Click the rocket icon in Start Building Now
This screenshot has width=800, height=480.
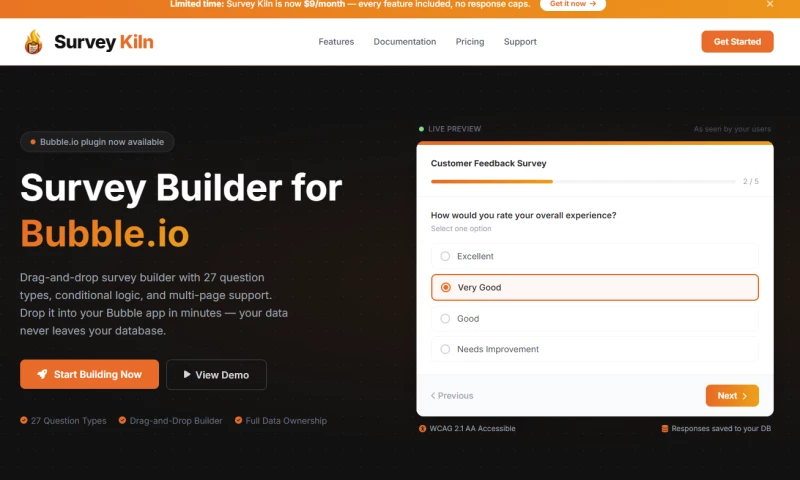click(42, 374)
